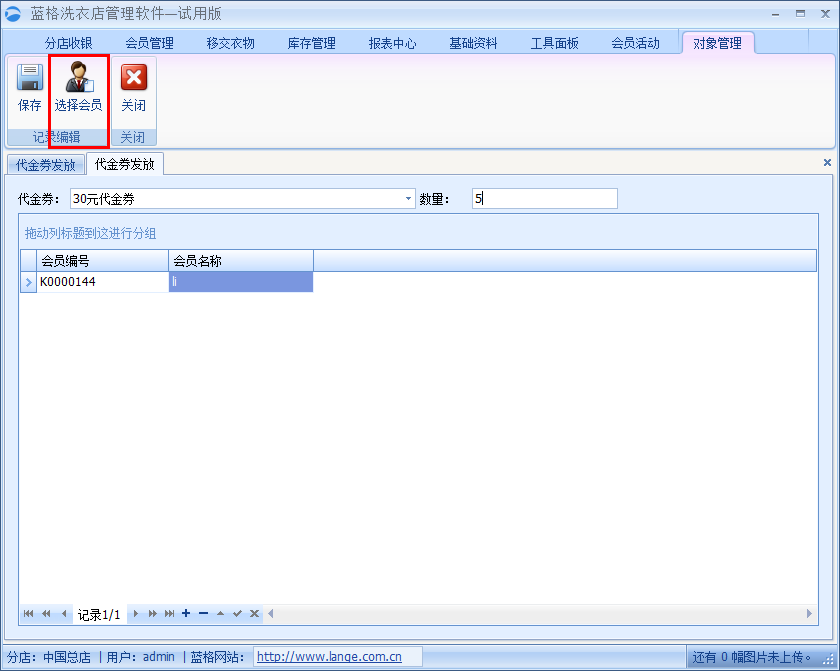Select the highlighted 会员名称 cell
840x671 pixels.
pyautogui.click(x=241, y=282)
